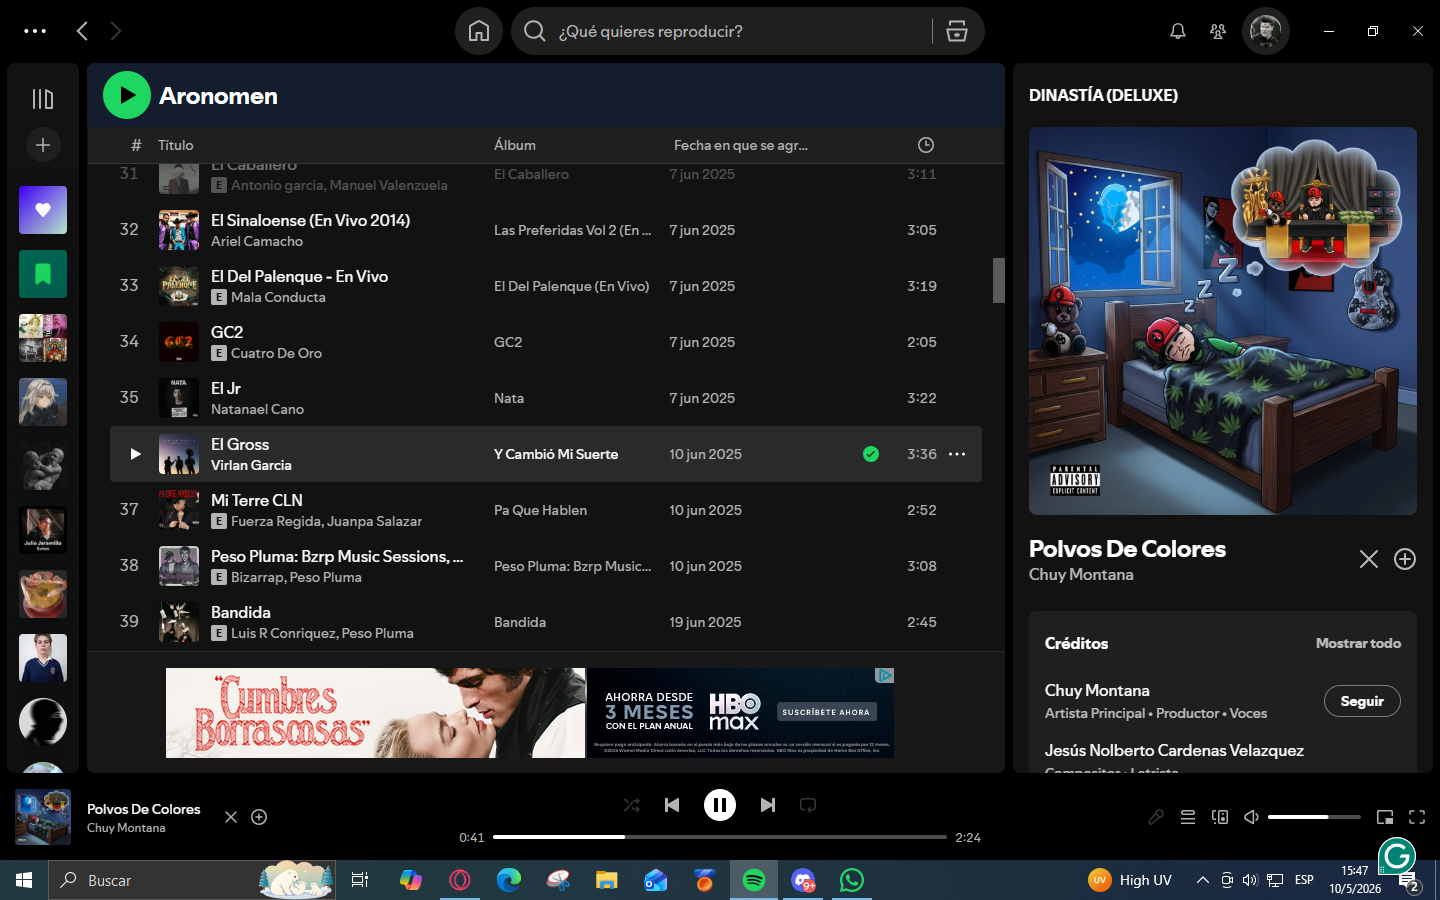Screen dimensions: 1440x900
Task: Open the friend activity icon
Action: click(1218, 31)
